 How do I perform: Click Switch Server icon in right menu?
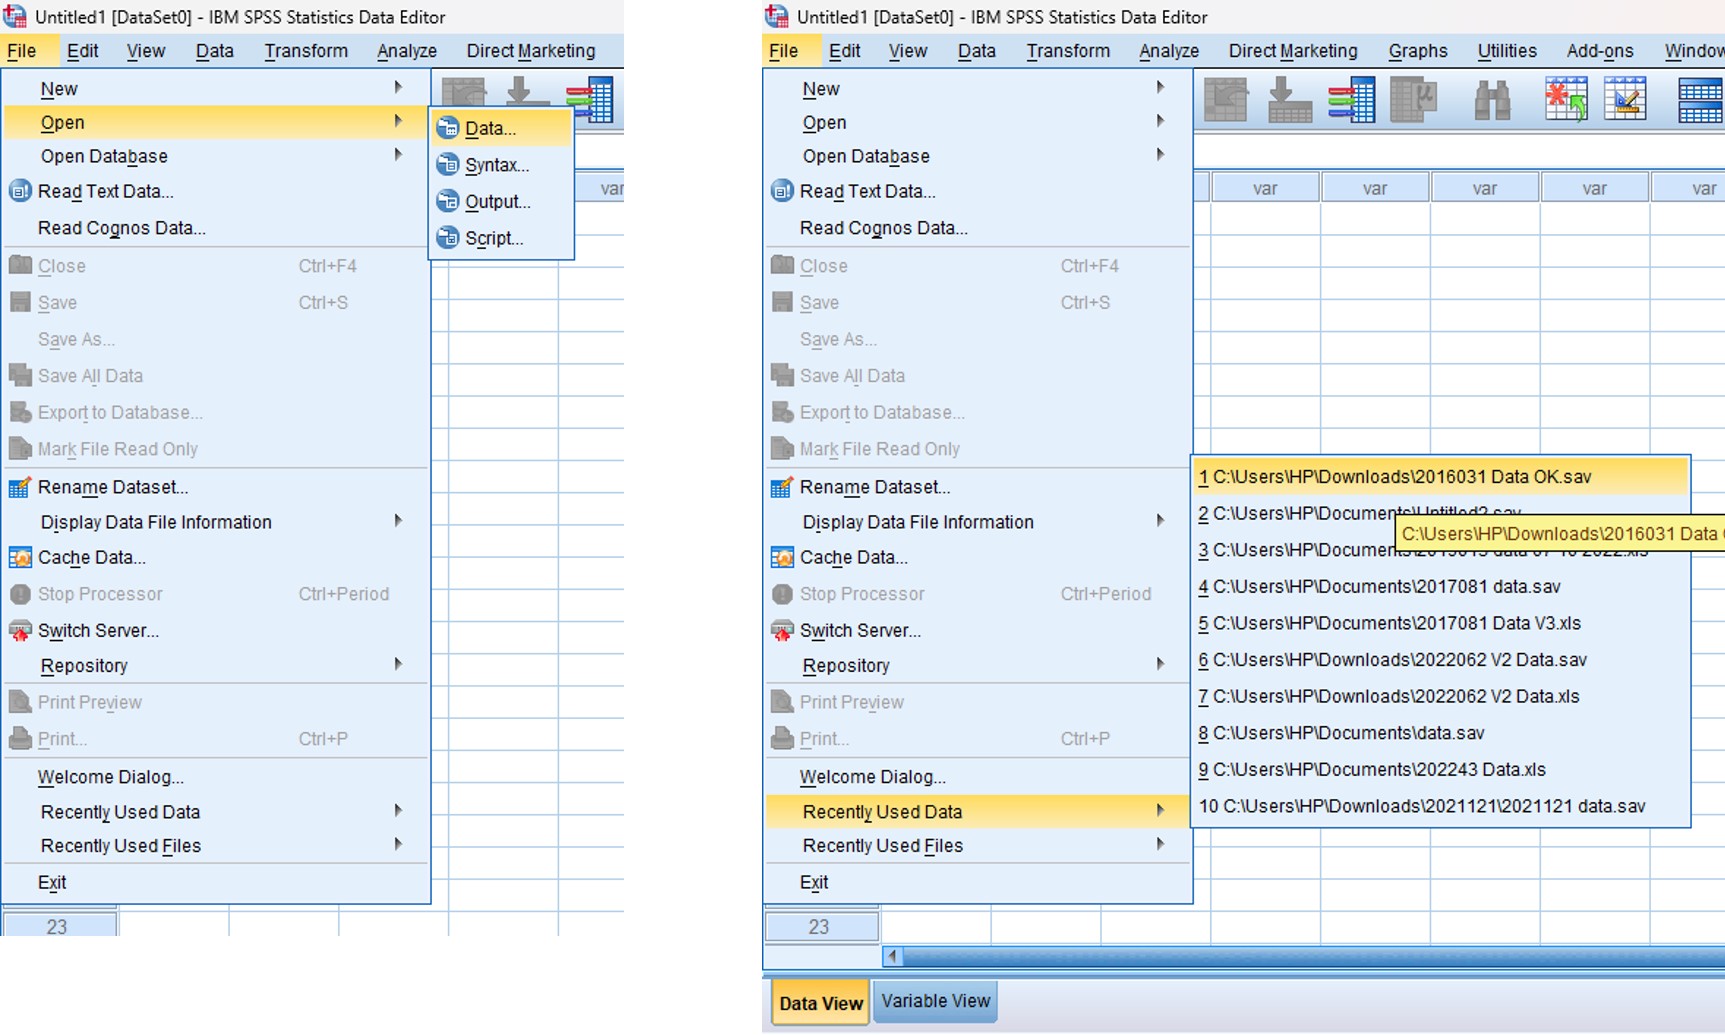pyautogui.click(x=782, y=630)
